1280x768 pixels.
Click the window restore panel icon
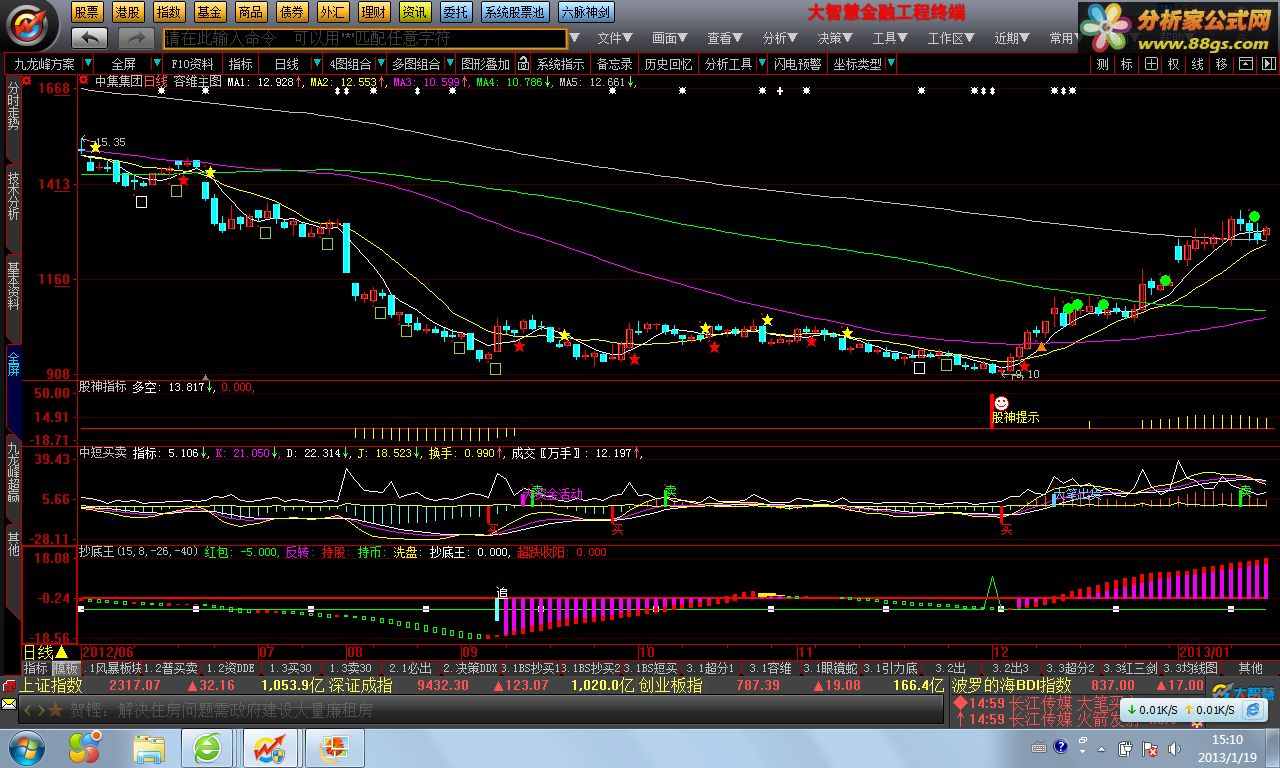pos(1246,64)
